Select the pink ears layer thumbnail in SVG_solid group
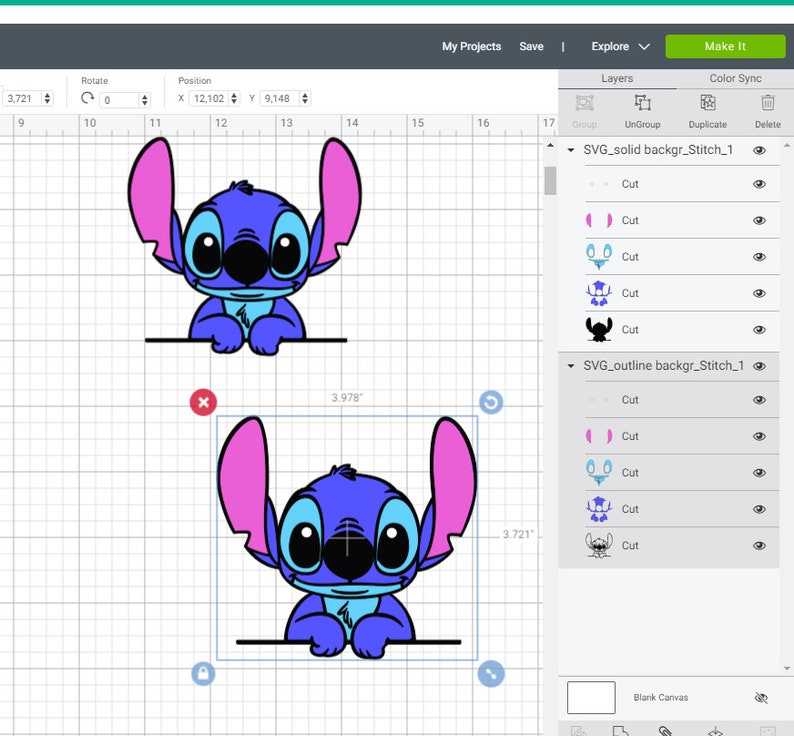The height and width of the screenshot is (736, 794). [x=599, y=220]
